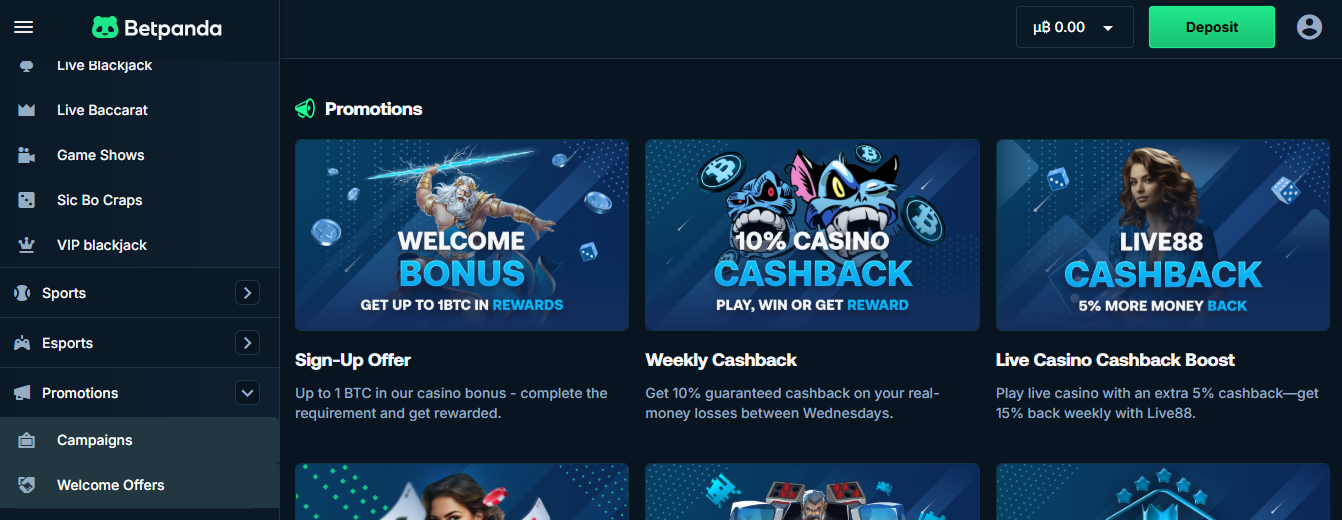Click the Betpanda panda logo
The height and width of the screenshot is (520, 1342).
[x=105, y=28]
